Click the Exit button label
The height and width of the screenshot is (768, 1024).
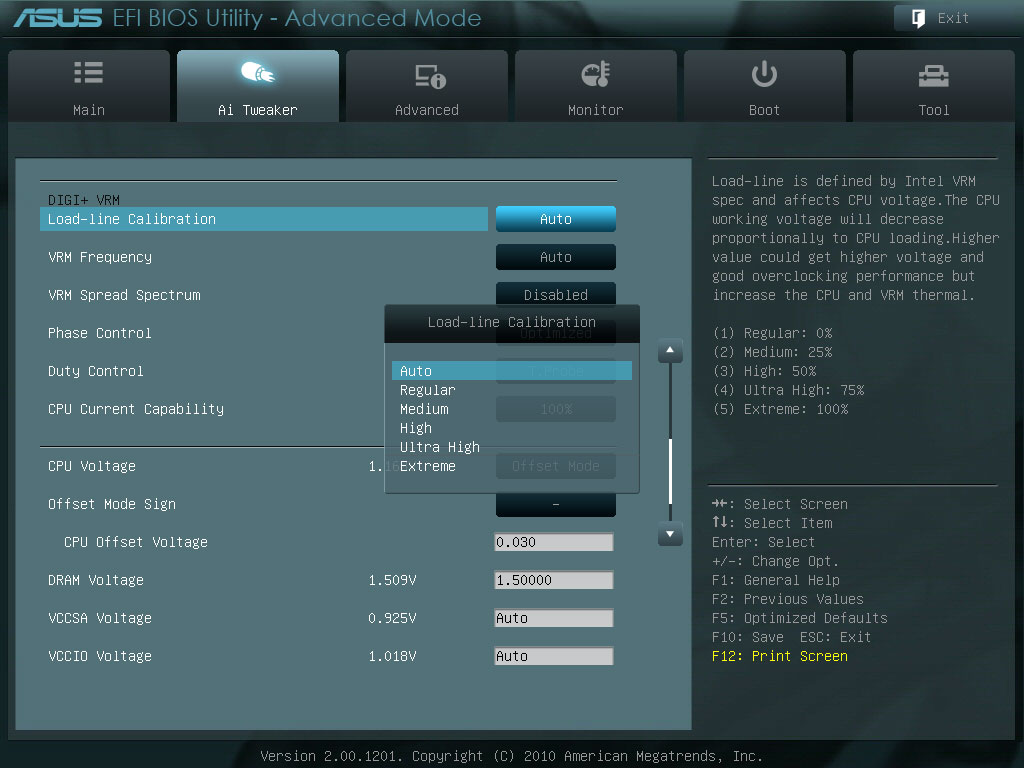[953, 18]
